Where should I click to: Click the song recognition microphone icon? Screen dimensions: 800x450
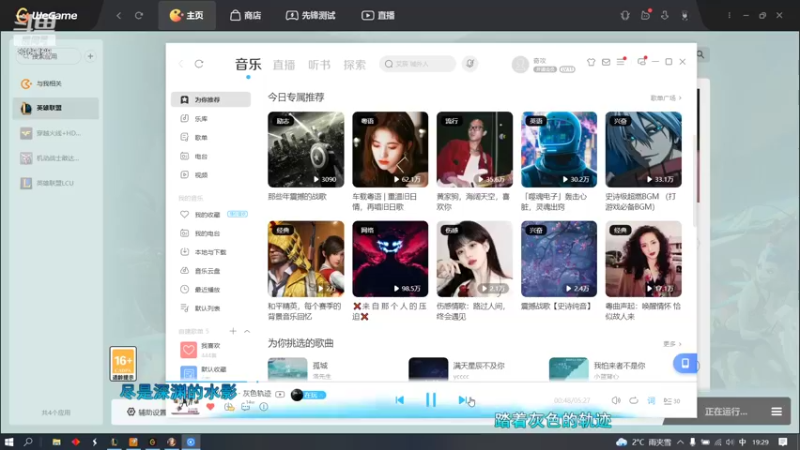pyautogui.click(x=470, y=64)
